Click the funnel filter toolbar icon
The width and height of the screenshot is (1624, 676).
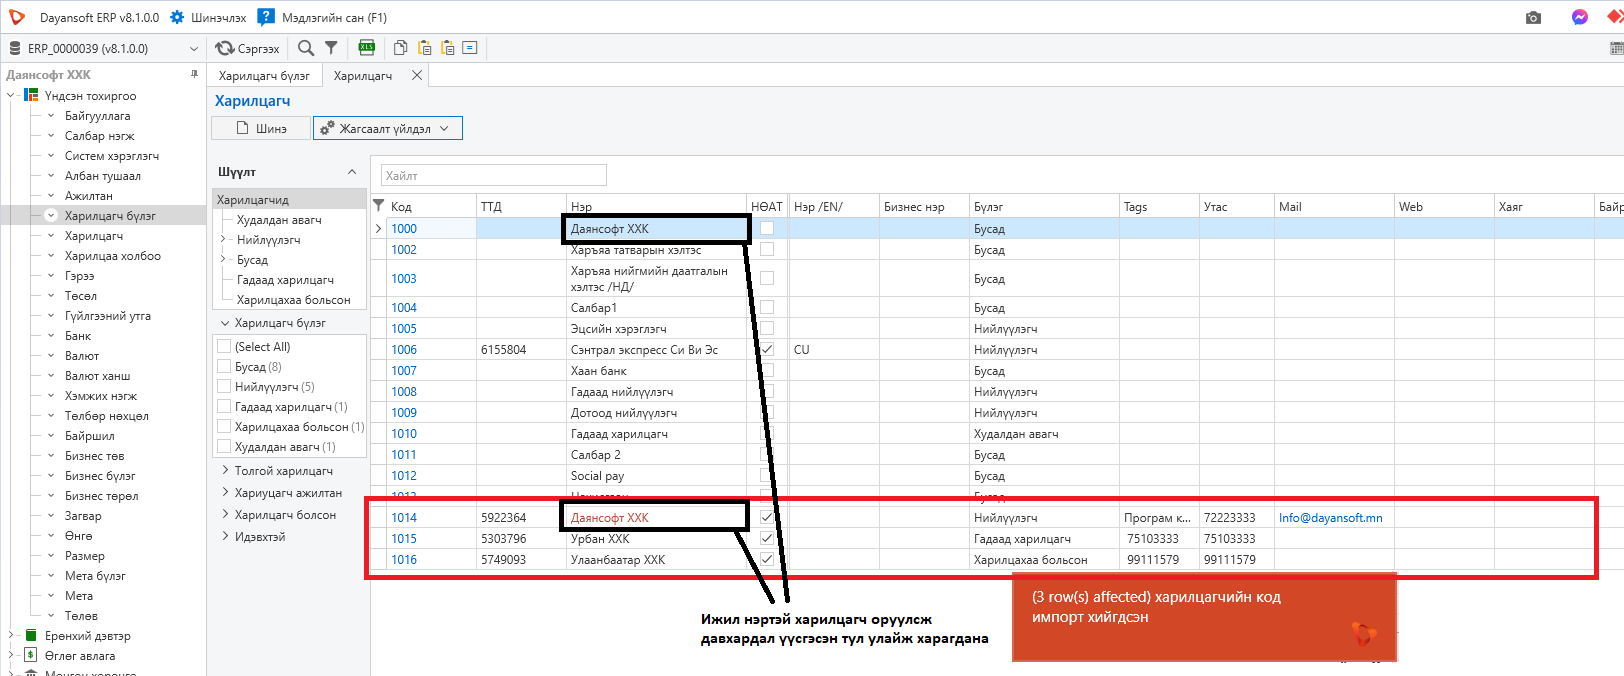pos(331,48)
